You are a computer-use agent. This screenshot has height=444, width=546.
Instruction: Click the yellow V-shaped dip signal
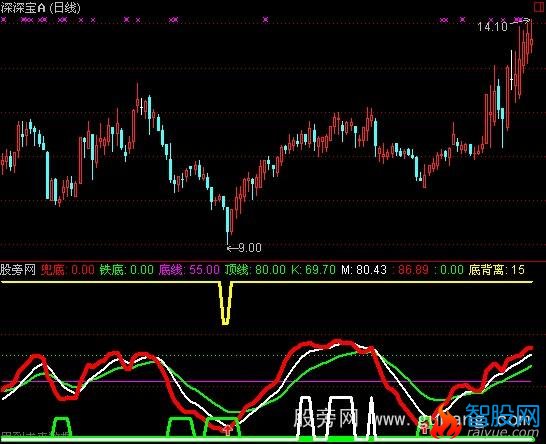(x=226, y=303)
